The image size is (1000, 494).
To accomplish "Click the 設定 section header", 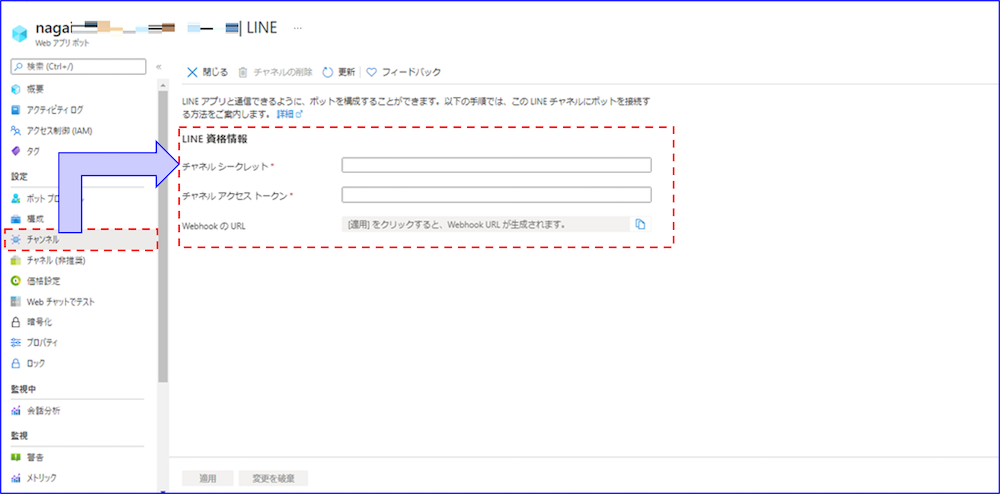I will tap(19, 175).
